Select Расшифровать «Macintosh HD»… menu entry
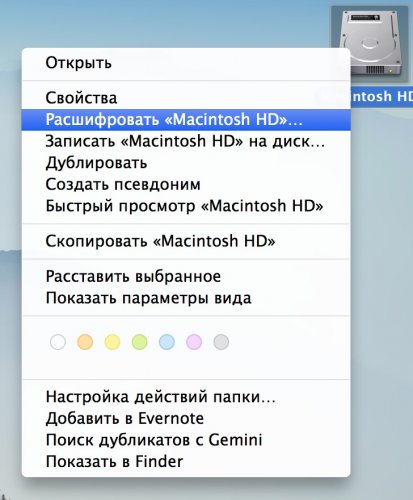 [x=186, y=119]
